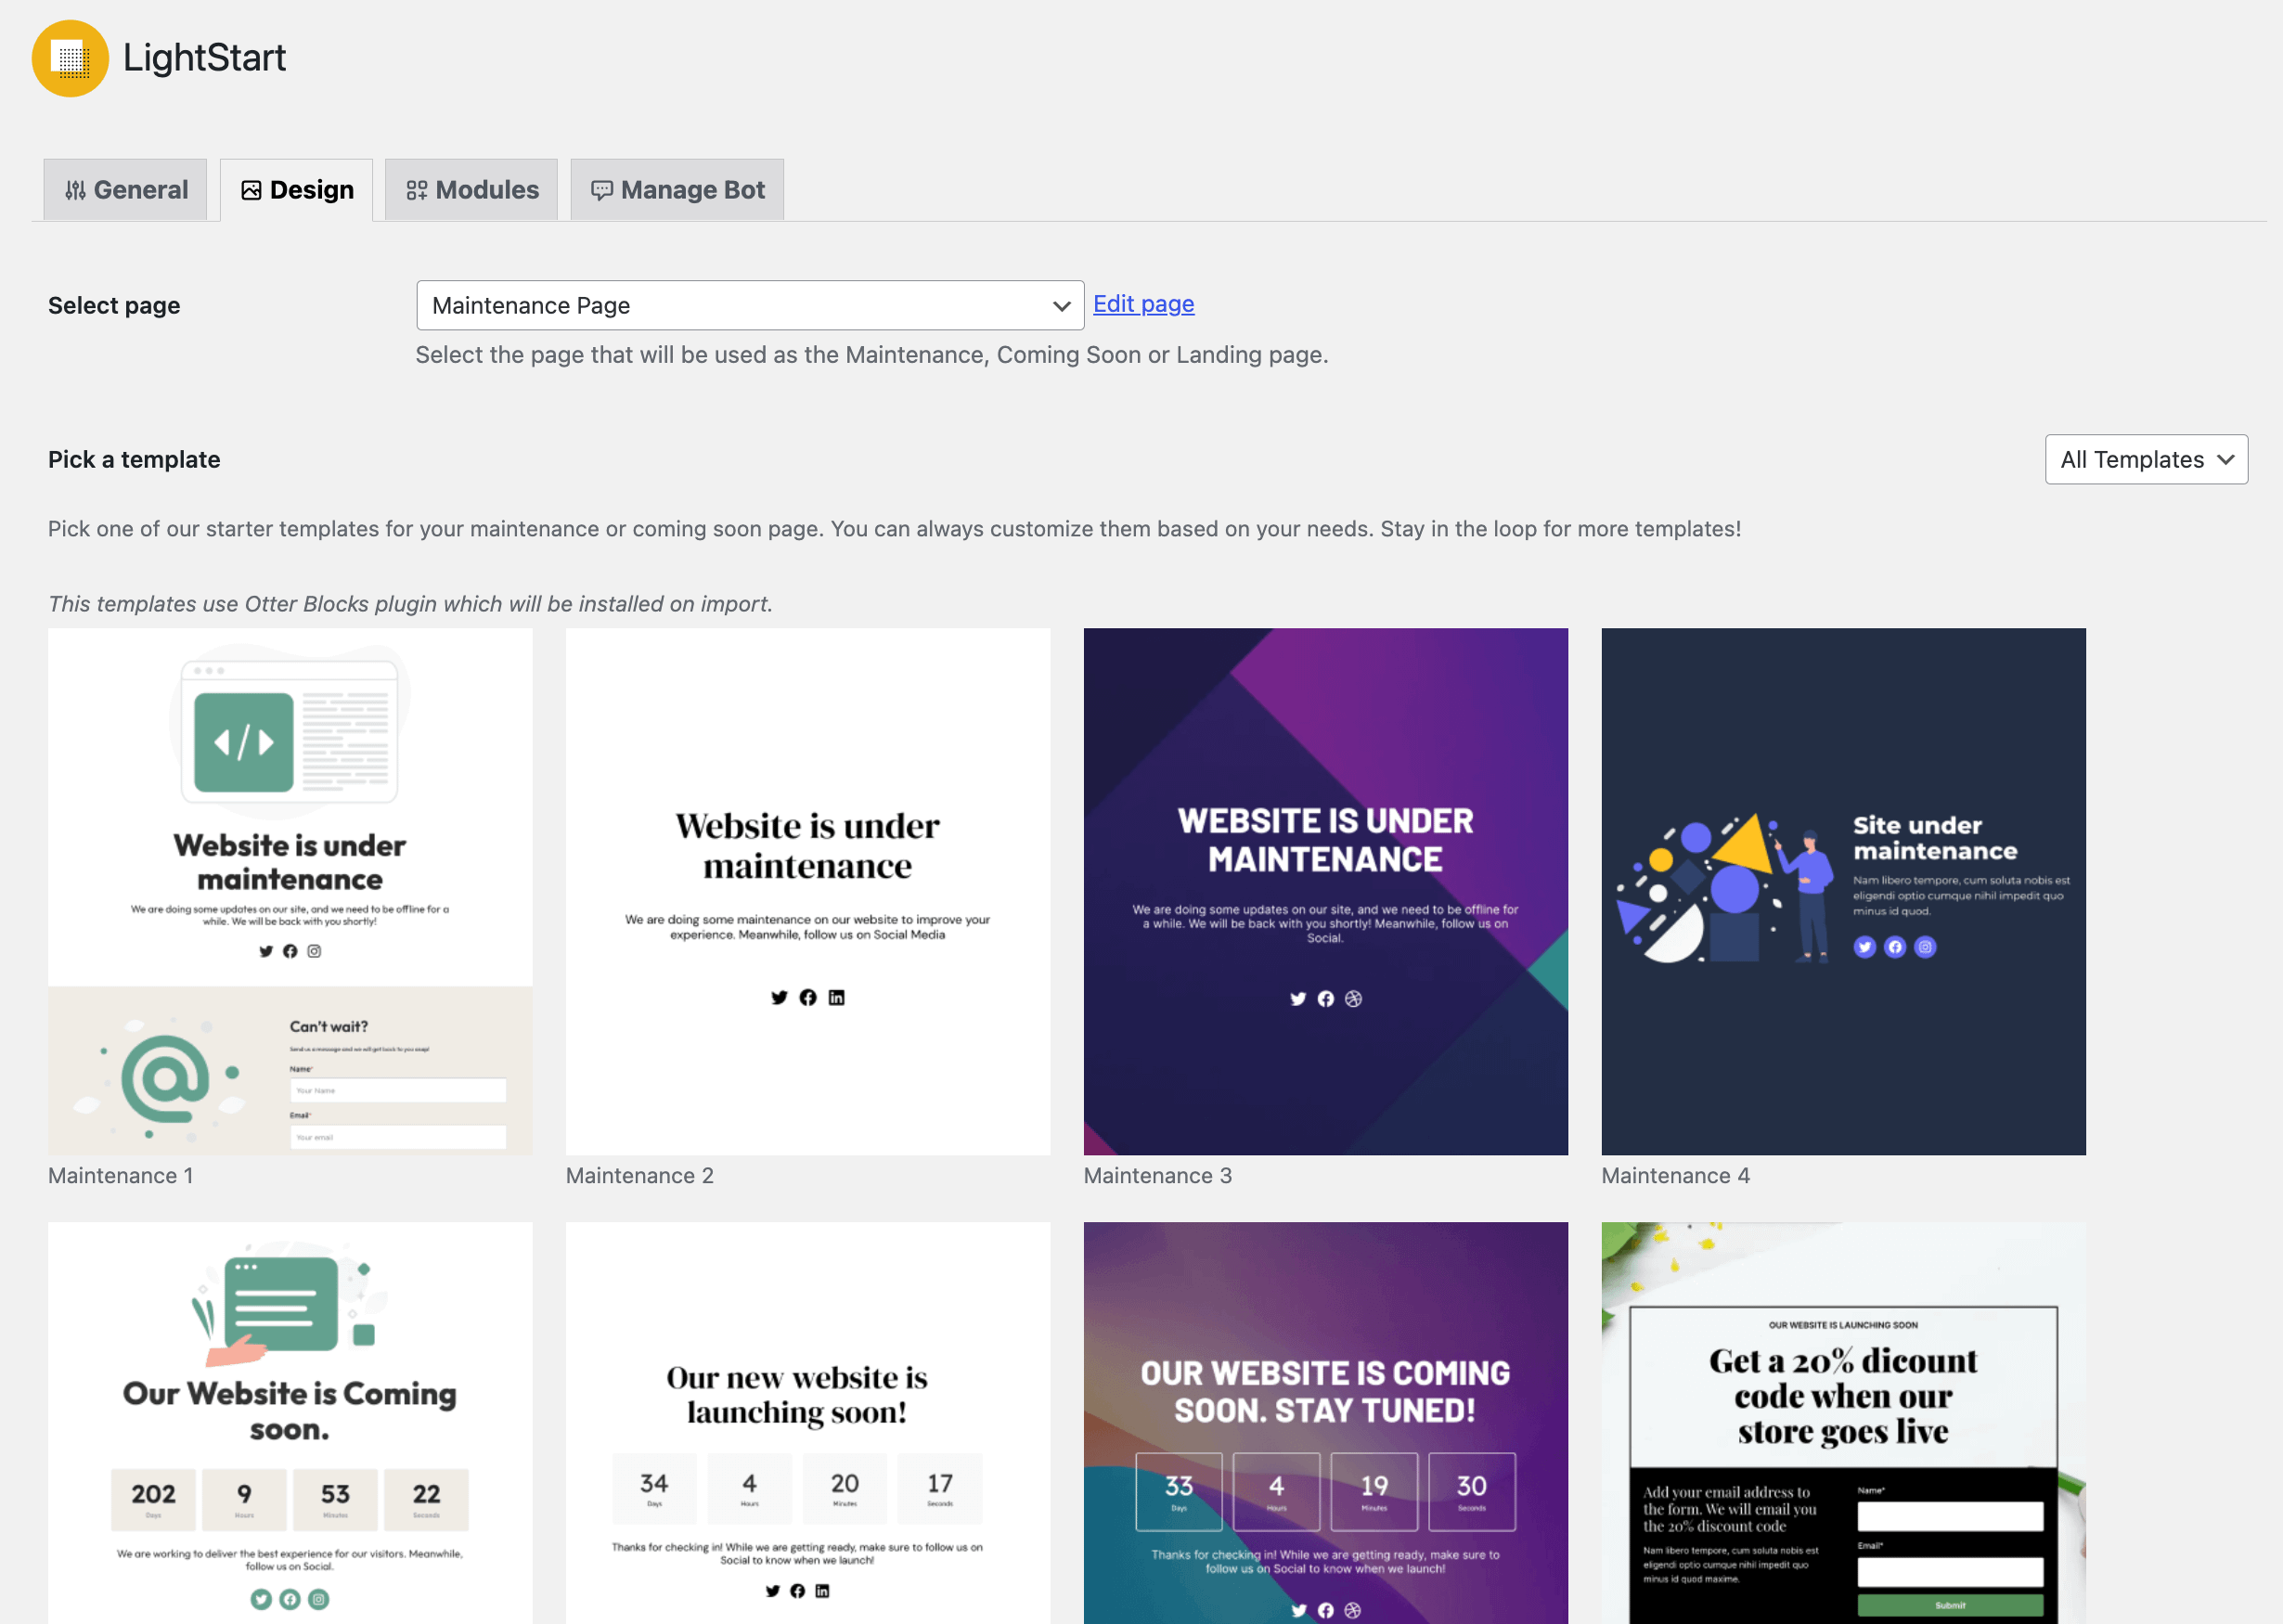The height and width of the screenshot is (1624, 2283).
Task: Click the Modules tab blocks icon
Action: 417,190
